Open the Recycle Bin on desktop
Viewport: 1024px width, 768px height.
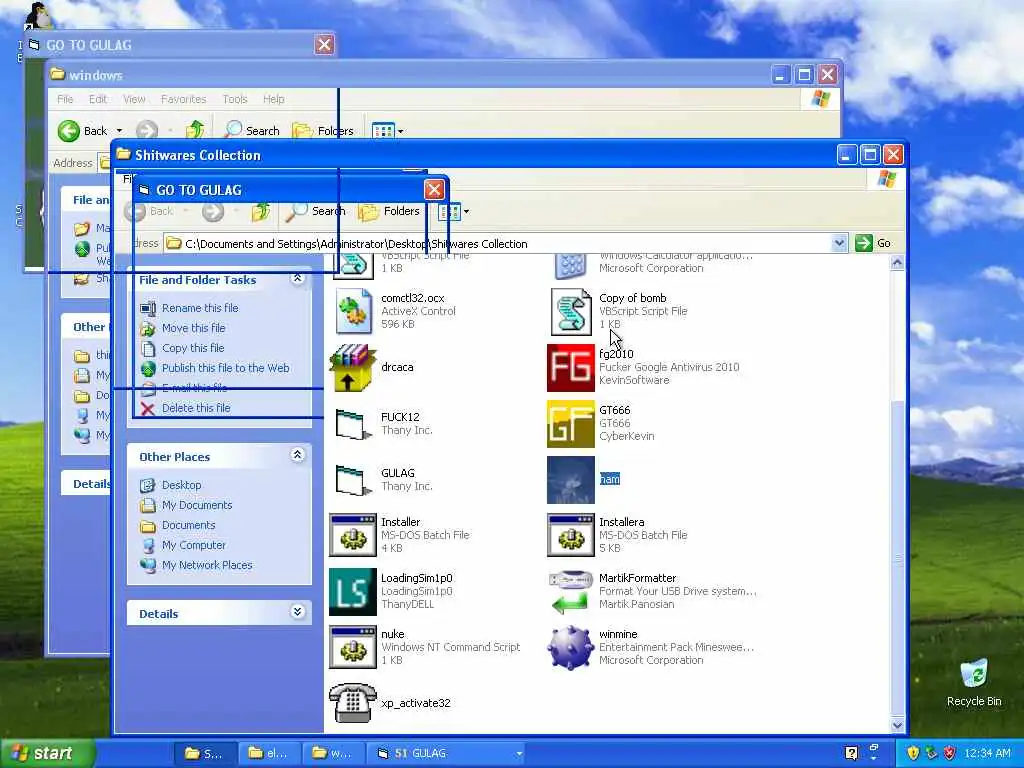click(x=974, y=682)
